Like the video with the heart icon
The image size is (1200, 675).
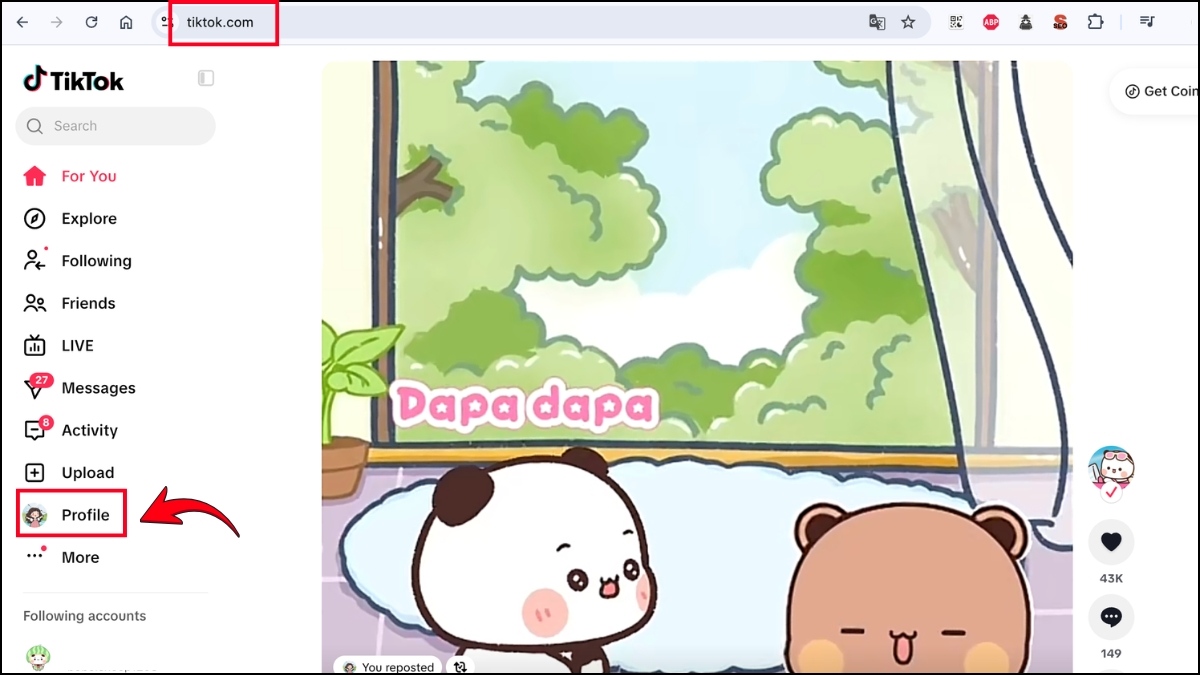(1111, 543)
